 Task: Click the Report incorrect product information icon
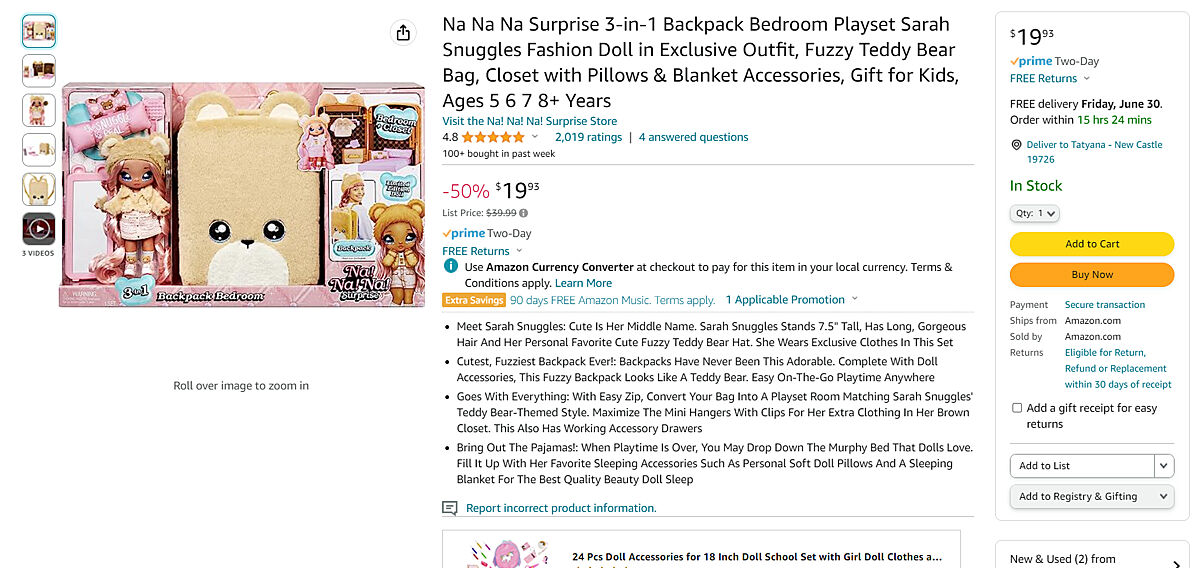coord(450,508)
